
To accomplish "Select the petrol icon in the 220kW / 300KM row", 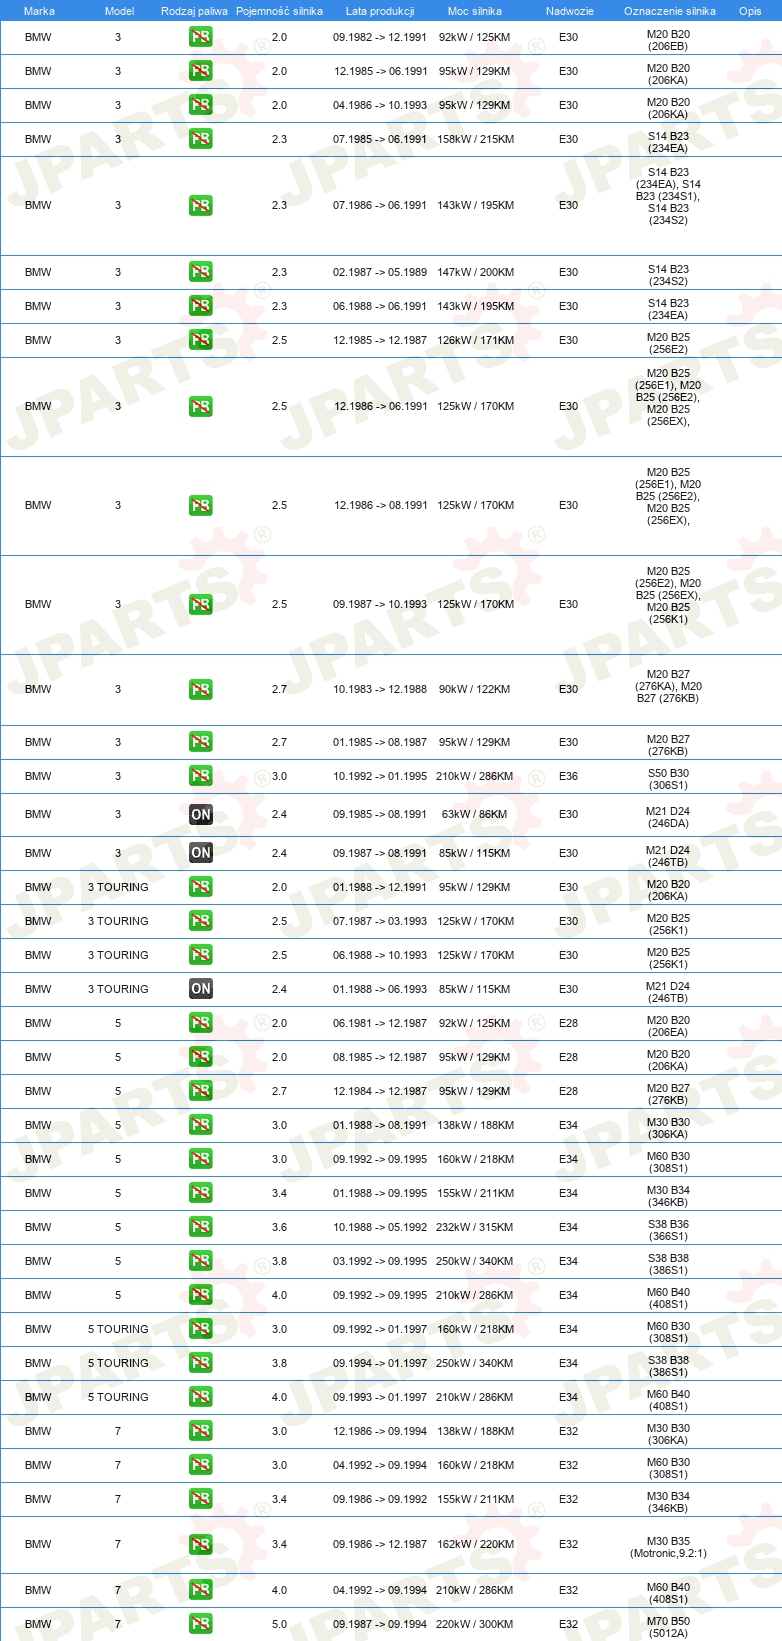I will (201, 1624).
